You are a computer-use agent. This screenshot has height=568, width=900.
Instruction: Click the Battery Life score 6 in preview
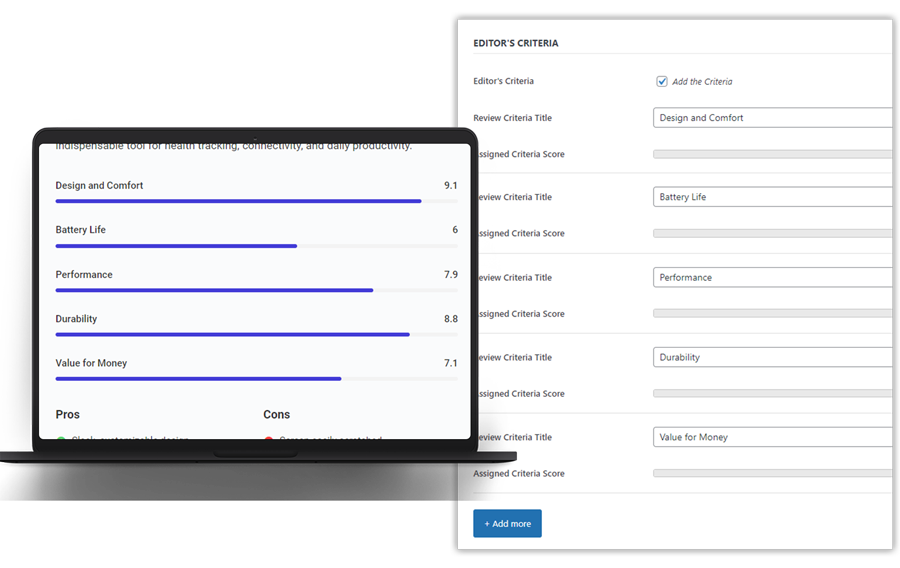click(x=455, y=229)
